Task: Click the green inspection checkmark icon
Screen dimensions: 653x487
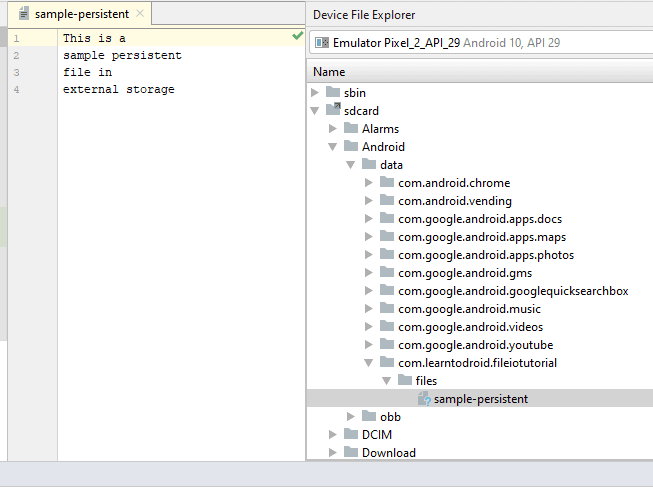Action: coord(297,36)
